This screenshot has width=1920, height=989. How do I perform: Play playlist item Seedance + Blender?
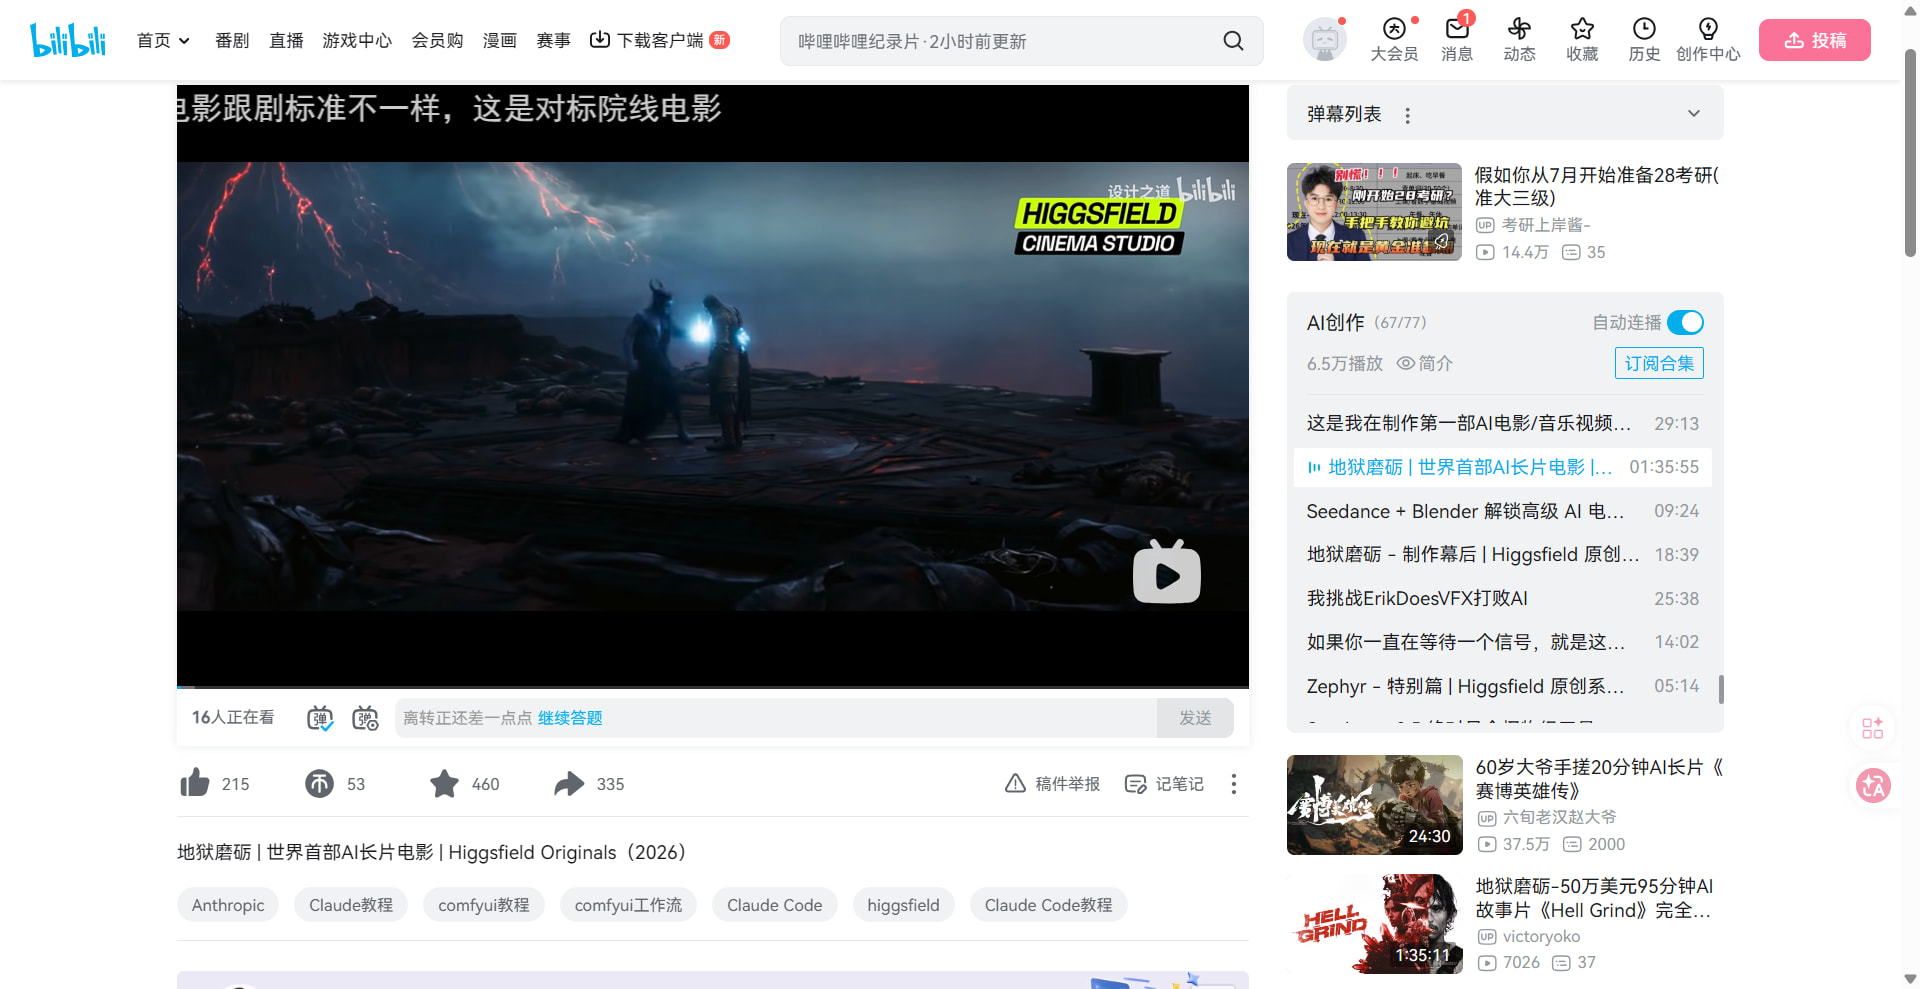coord(1502,511)
